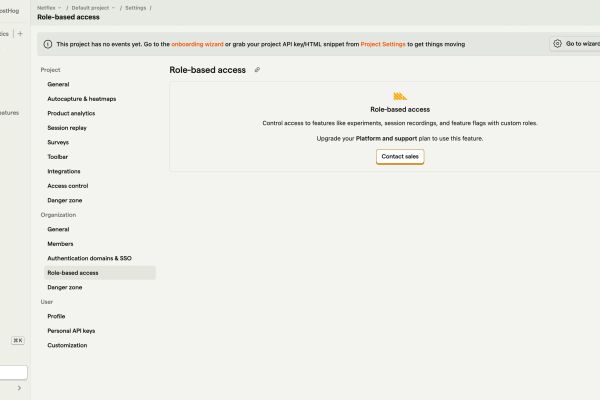The height and width of the screenshot is (400, 600).
Task: Click the Organization section heading
Action: (x=58, y=215)
